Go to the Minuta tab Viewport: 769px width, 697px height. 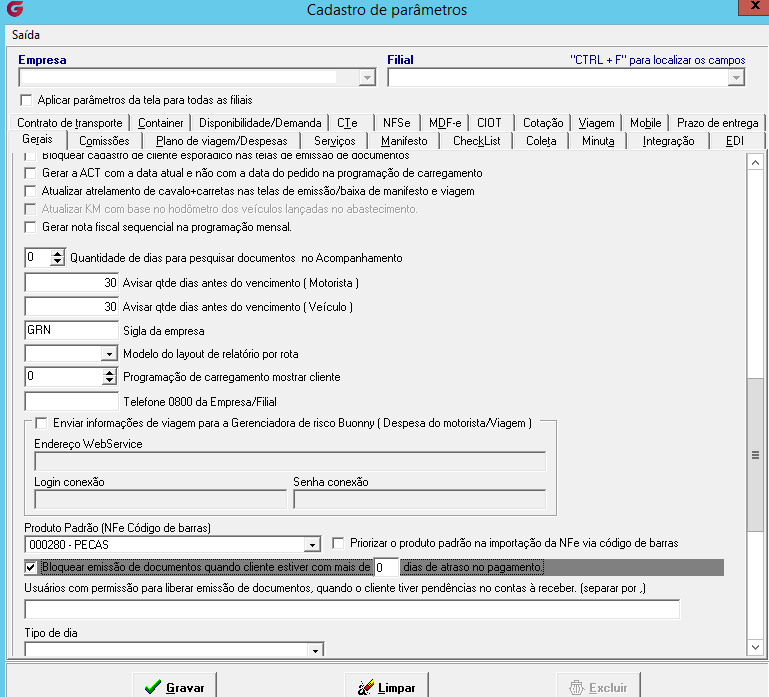click(598, 141)
